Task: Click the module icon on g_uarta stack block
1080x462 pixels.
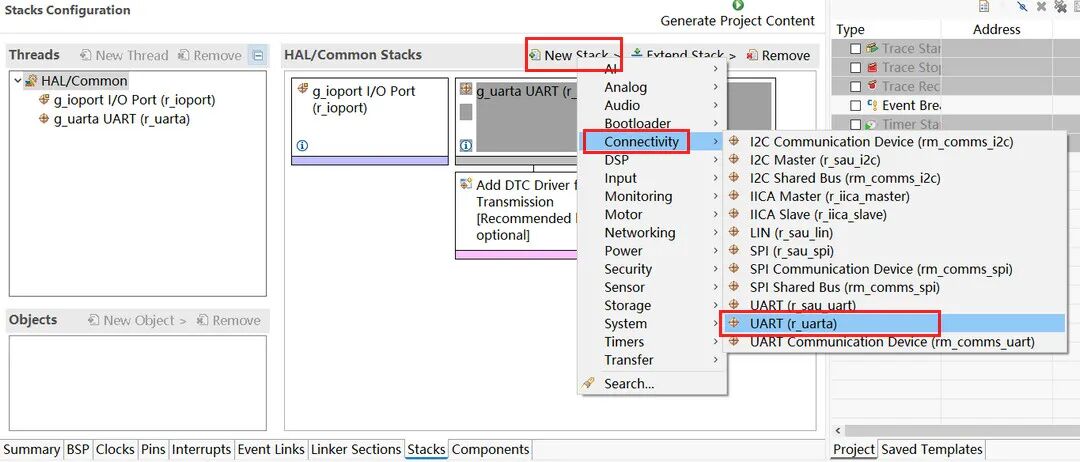Action: 466,90
